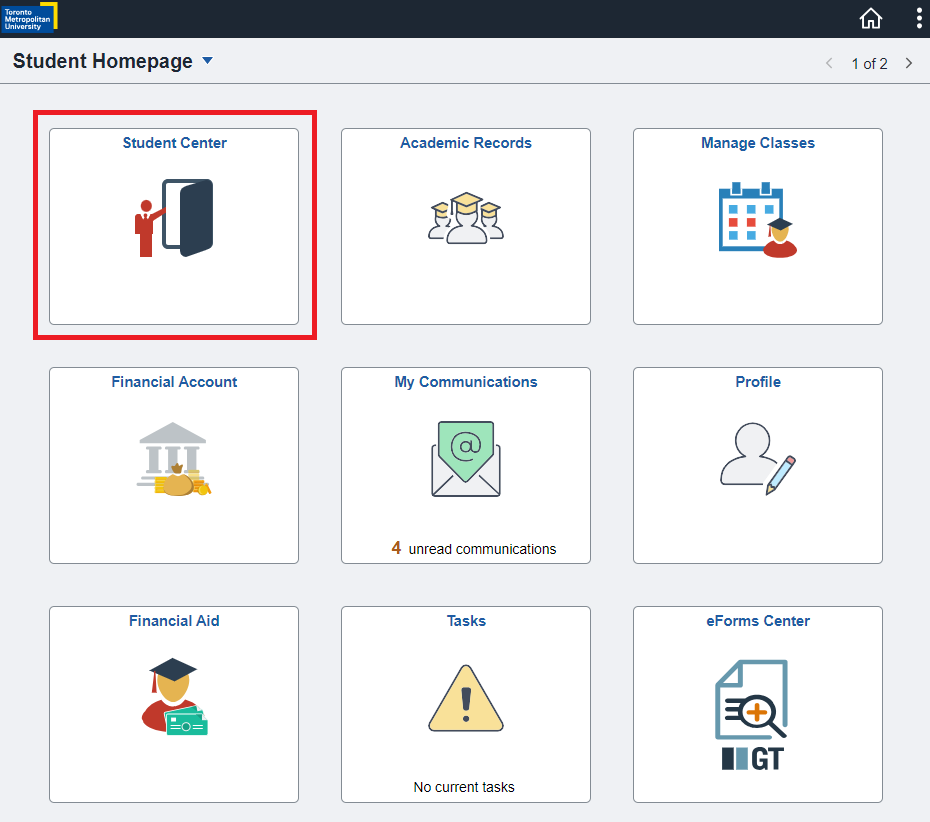Click the Manage Classes tile title
The height and width of the screenshot is (822, 930).
pyautogui.click(x=757, y=143)
